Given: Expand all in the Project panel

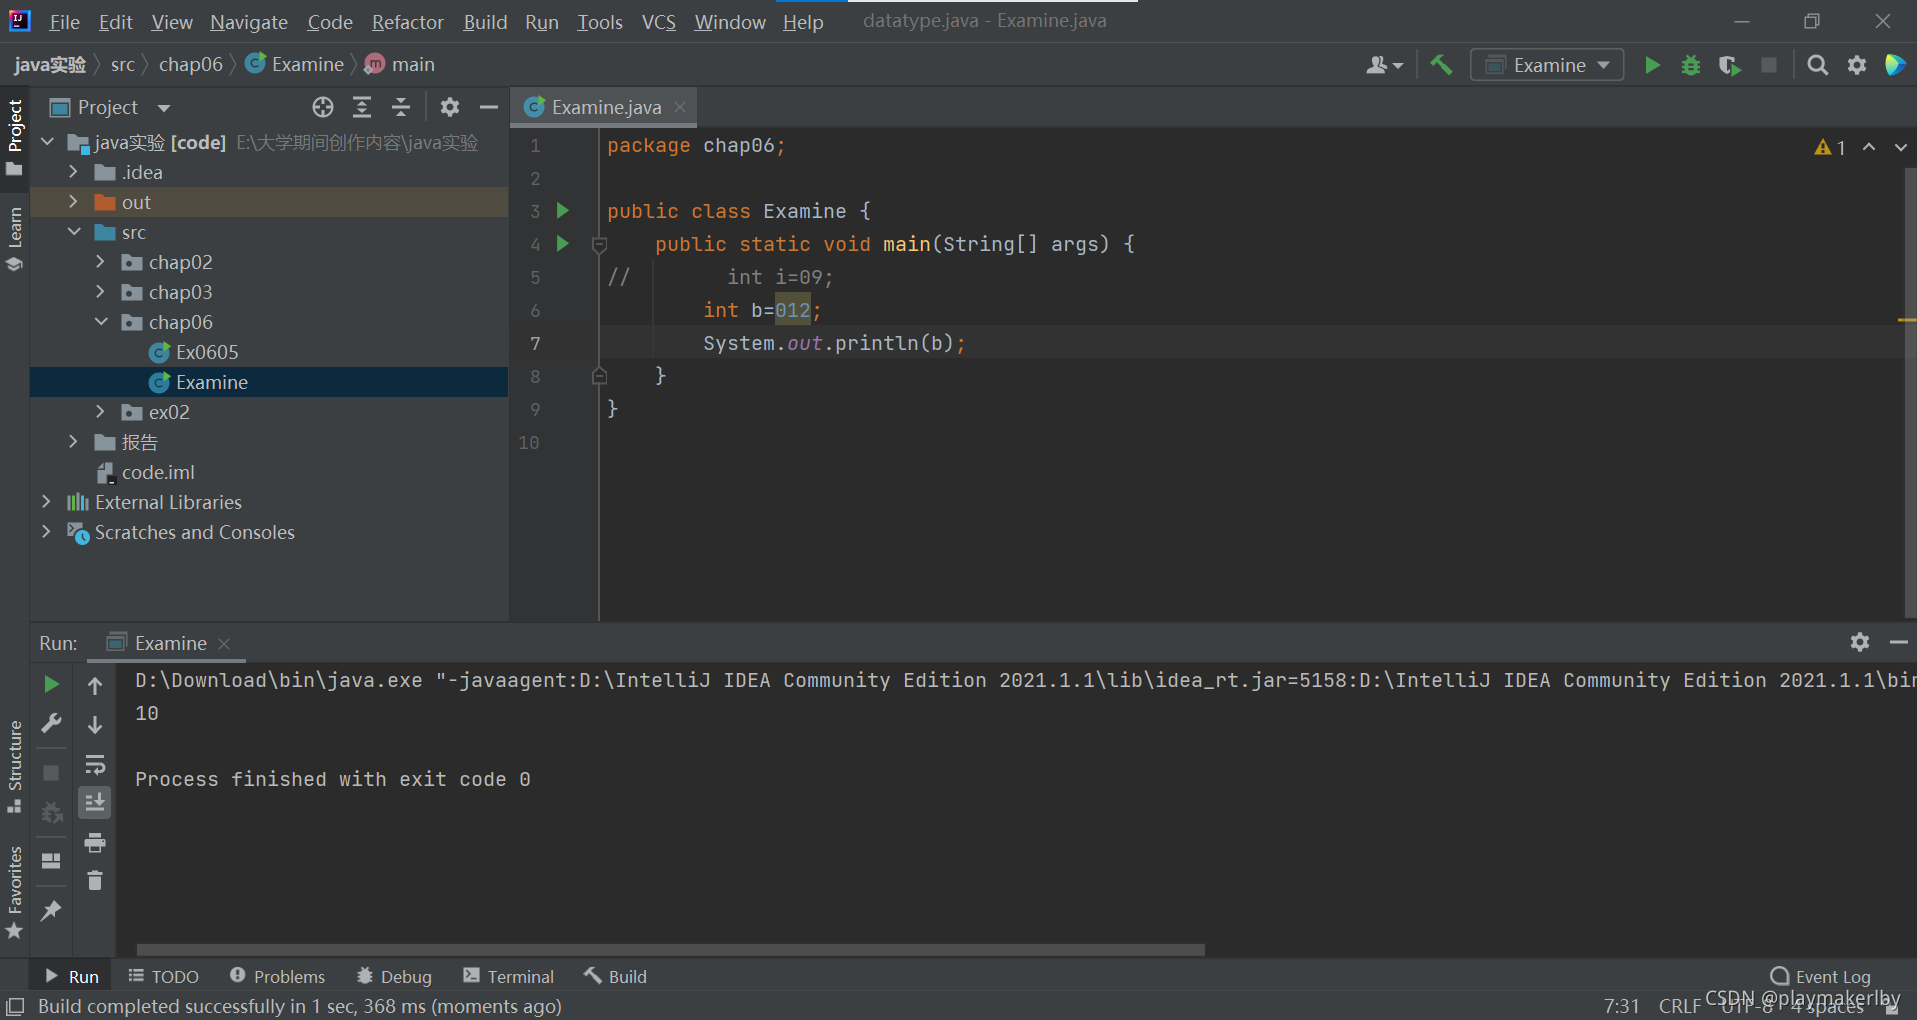Looking at the screenshot, I should point(362,107).
